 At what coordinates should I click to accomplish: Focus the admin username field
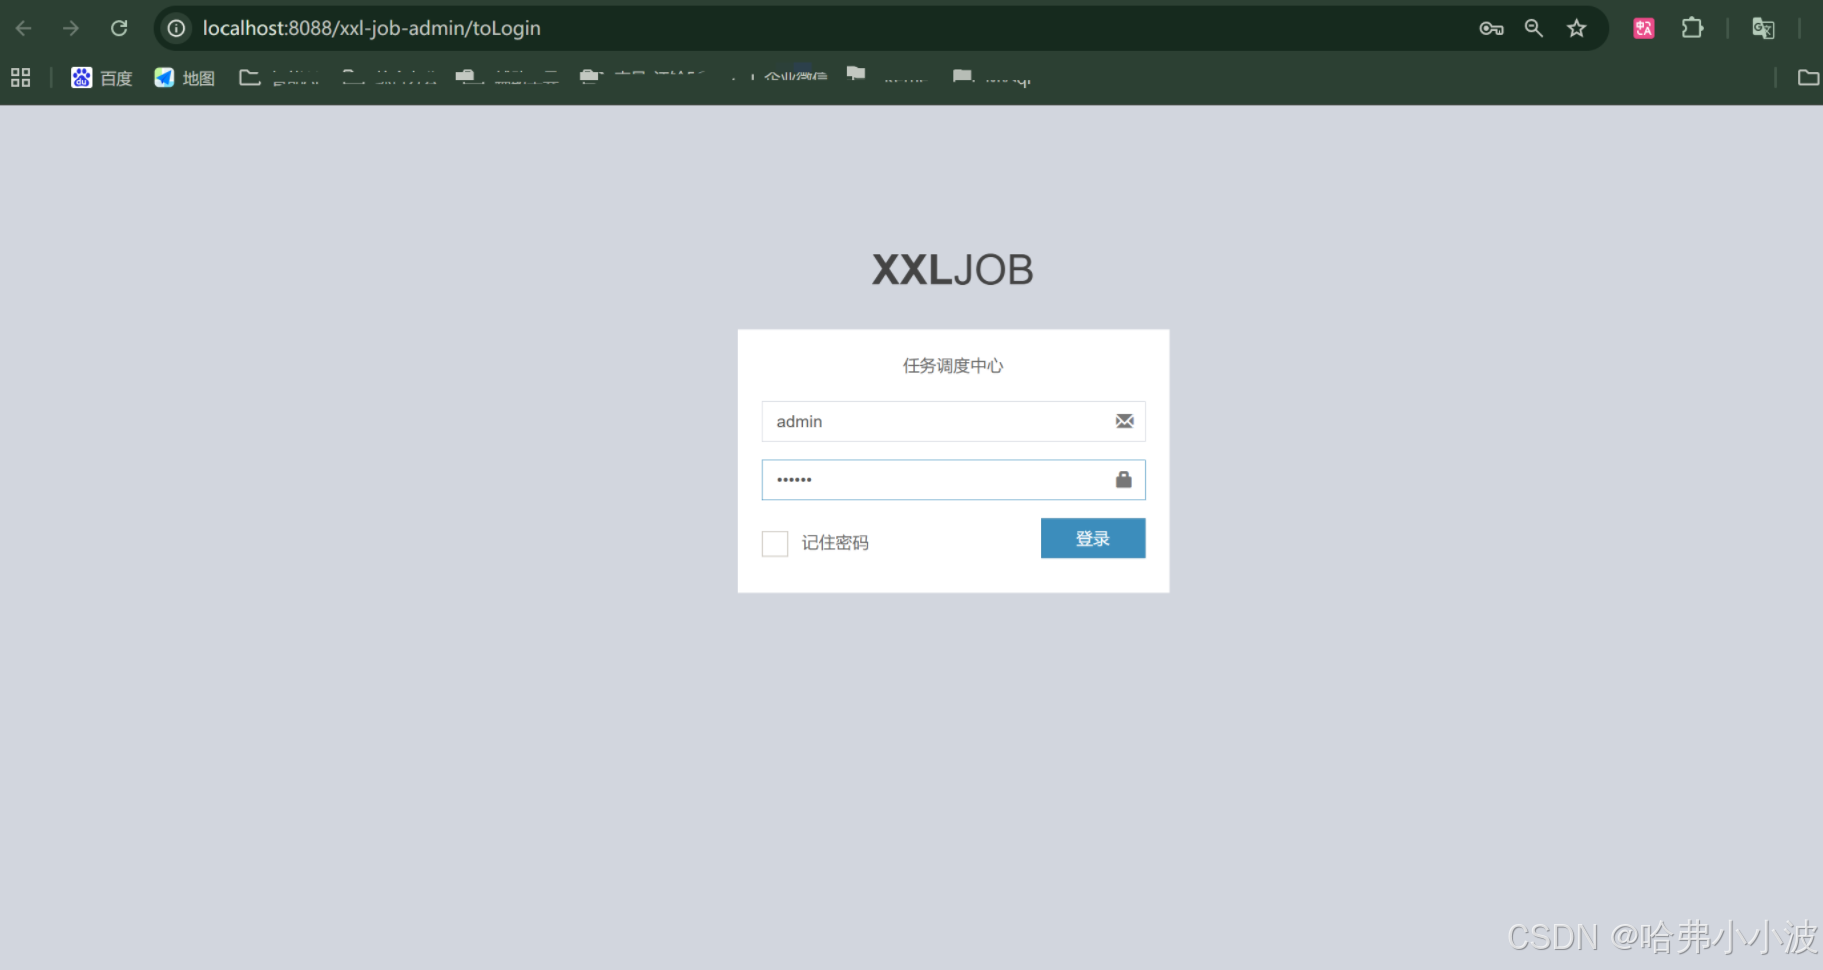[x=953, y=421]
